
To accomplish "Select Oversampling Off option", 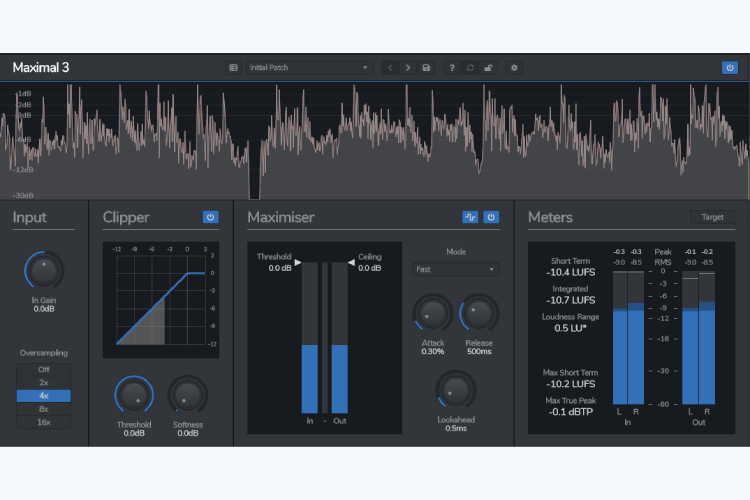I will point(44,369).
